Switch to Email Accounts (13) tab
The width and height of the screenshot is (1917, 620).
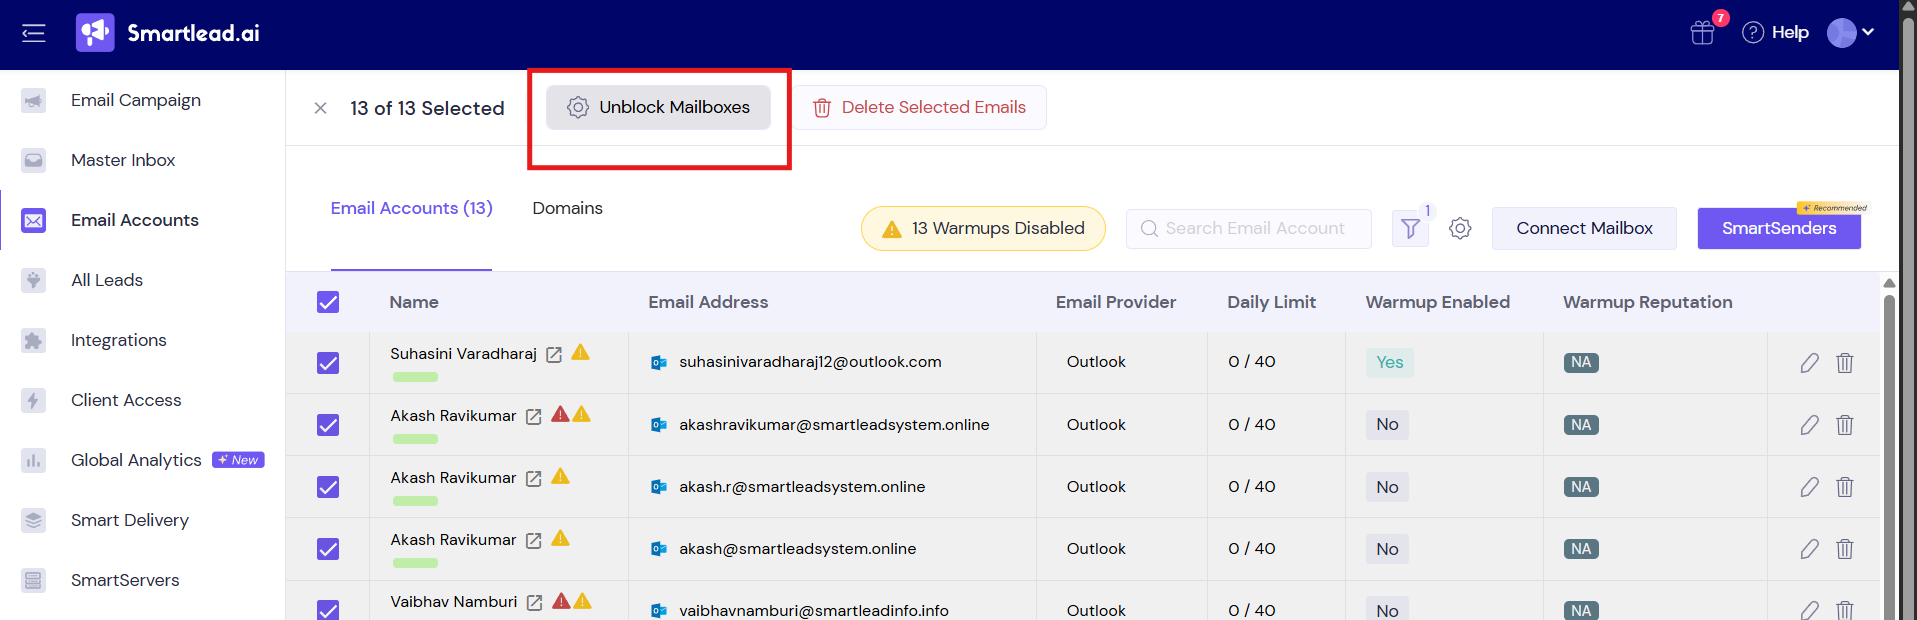(411, 208)
